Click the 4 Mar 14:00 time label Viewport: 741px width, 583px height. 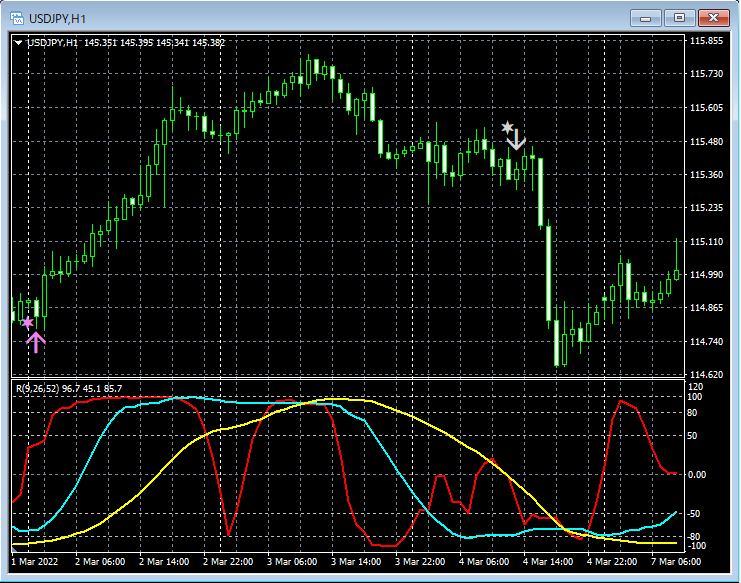point(548,562)
